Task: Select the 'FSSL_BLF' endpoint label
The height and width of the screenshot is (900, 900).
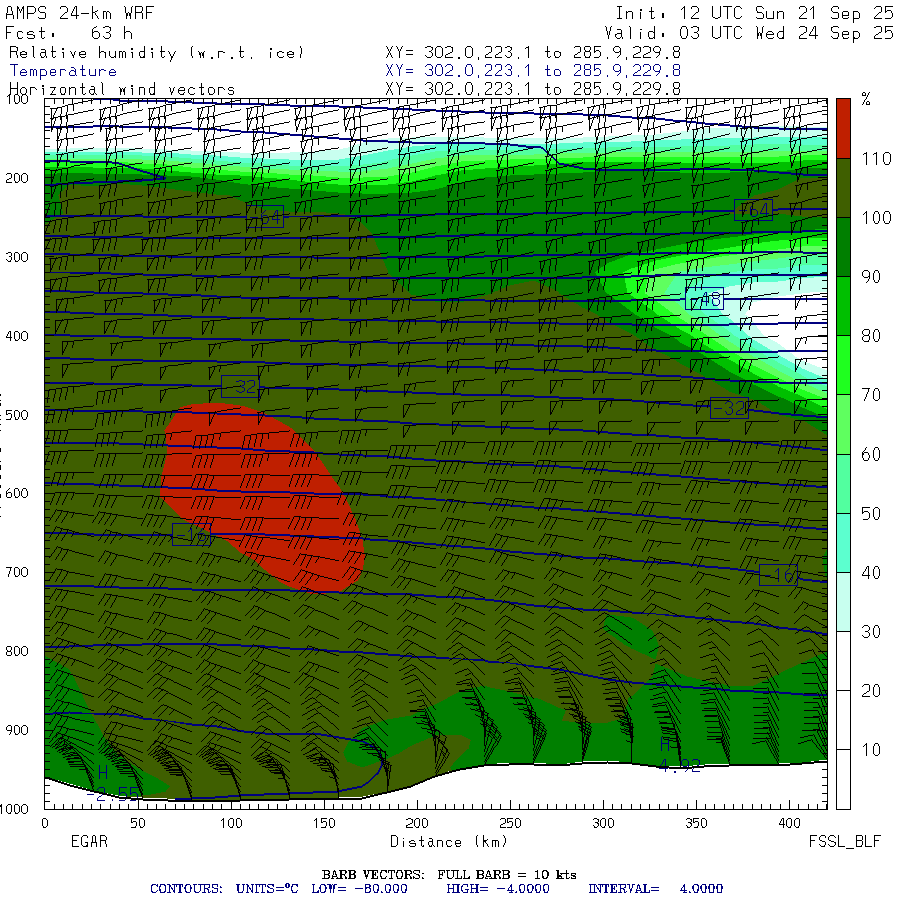Action: point(844,842)
